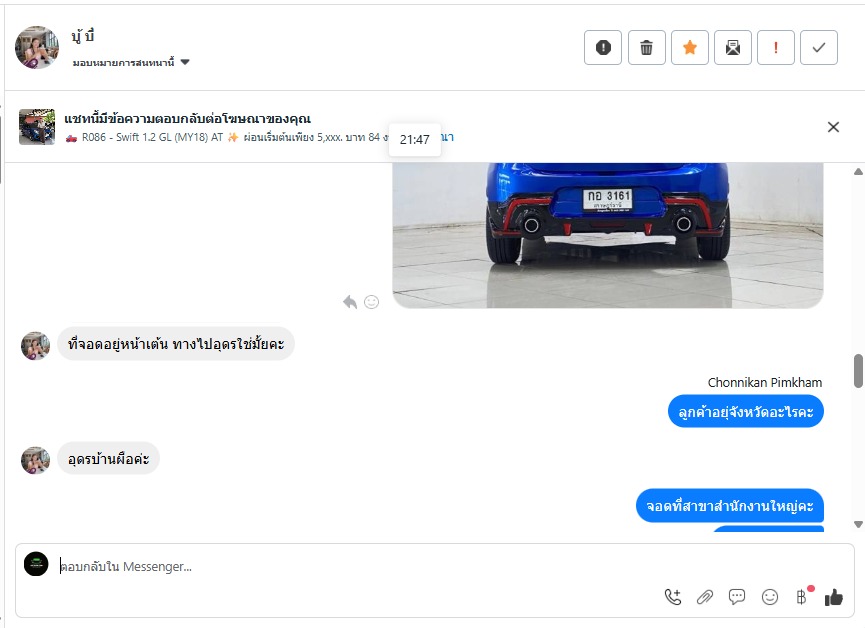Click the chat scrollbar down arrow
This screenshot has height=628, width=865.
(858, 524)
